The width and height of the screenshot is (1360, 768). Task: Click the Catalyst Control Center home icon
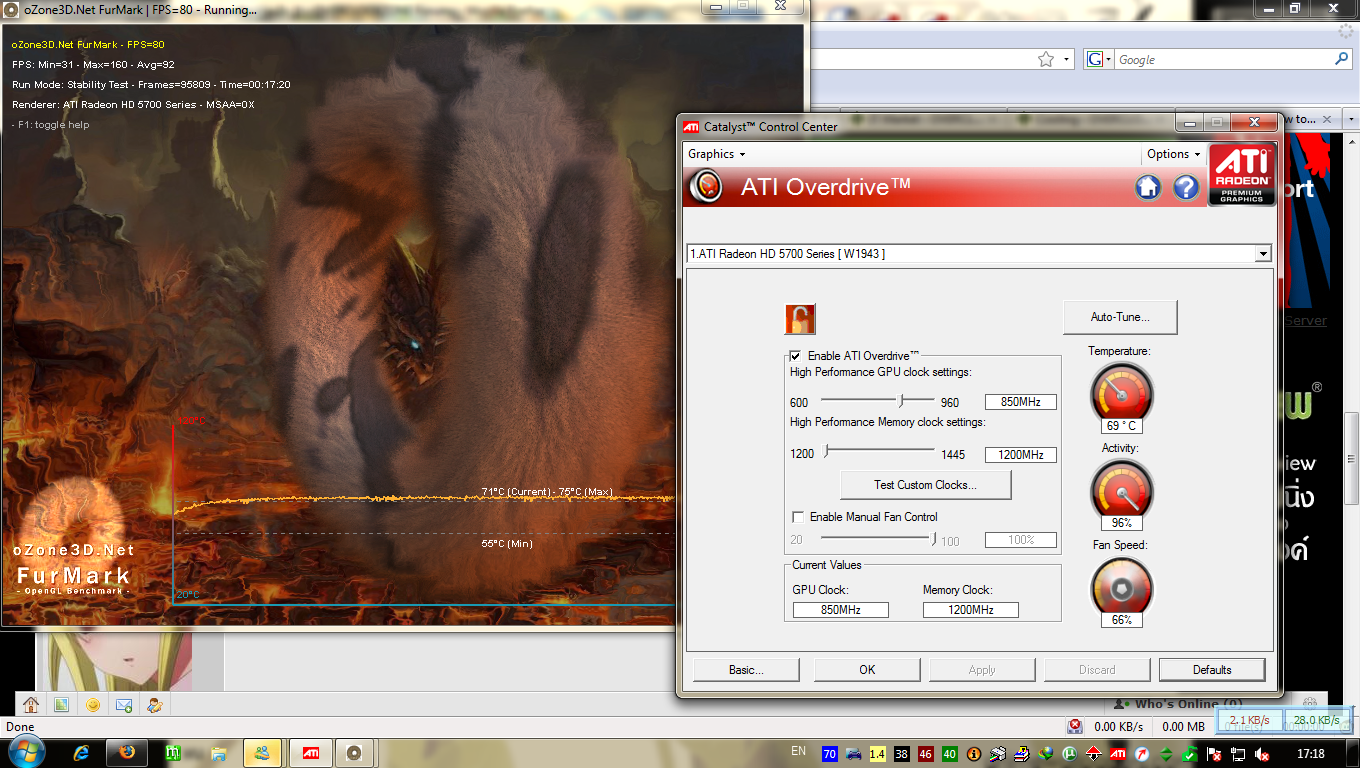click(x=1148, y=187)
